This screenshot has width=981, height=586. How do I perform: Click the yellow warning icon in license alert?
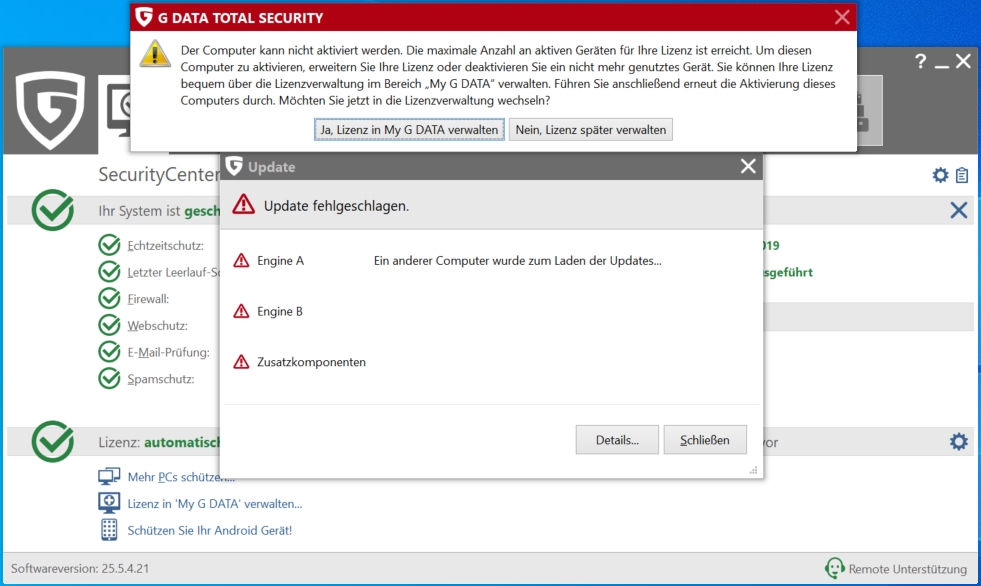pyautogui.click(x=155, y=53)
